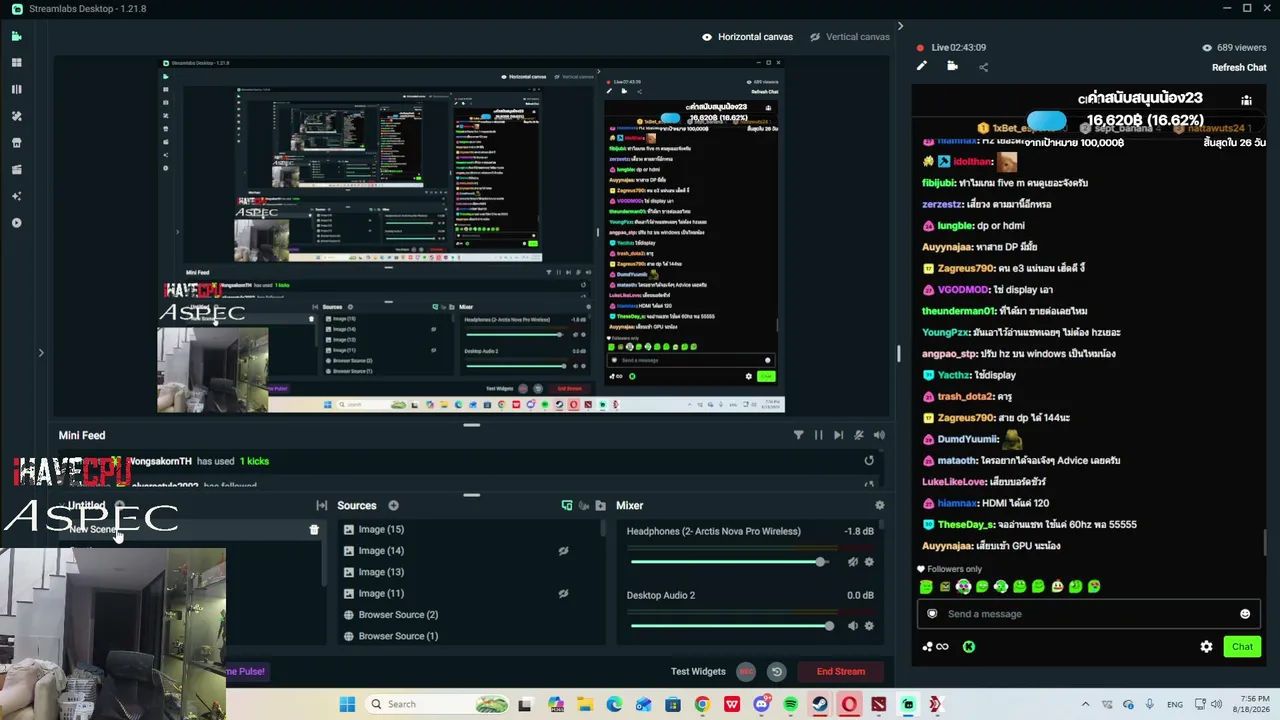This screenshot has height=720, width=1280.
Task: Filter Mini Feed events with funnel icon
Action: tap(798, 435)
